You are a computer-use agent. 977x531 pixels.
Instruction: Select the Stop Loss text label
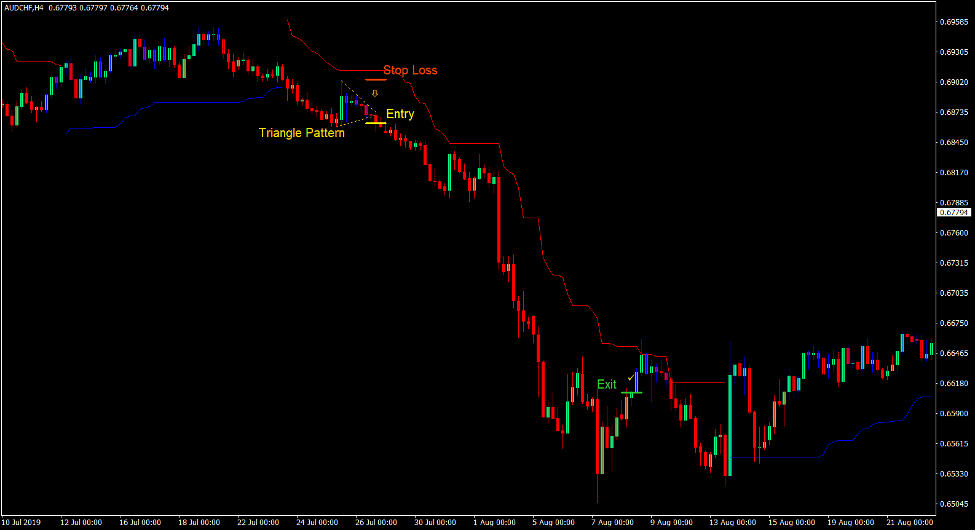tap(410, 70)
